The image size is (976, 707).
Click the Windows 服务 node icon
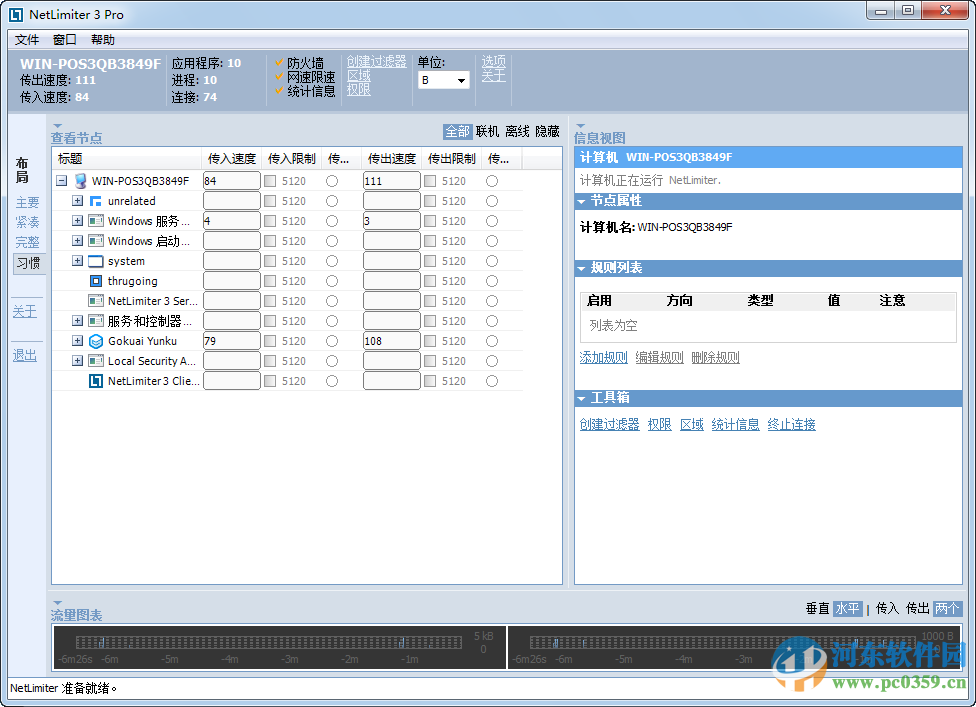96,220
